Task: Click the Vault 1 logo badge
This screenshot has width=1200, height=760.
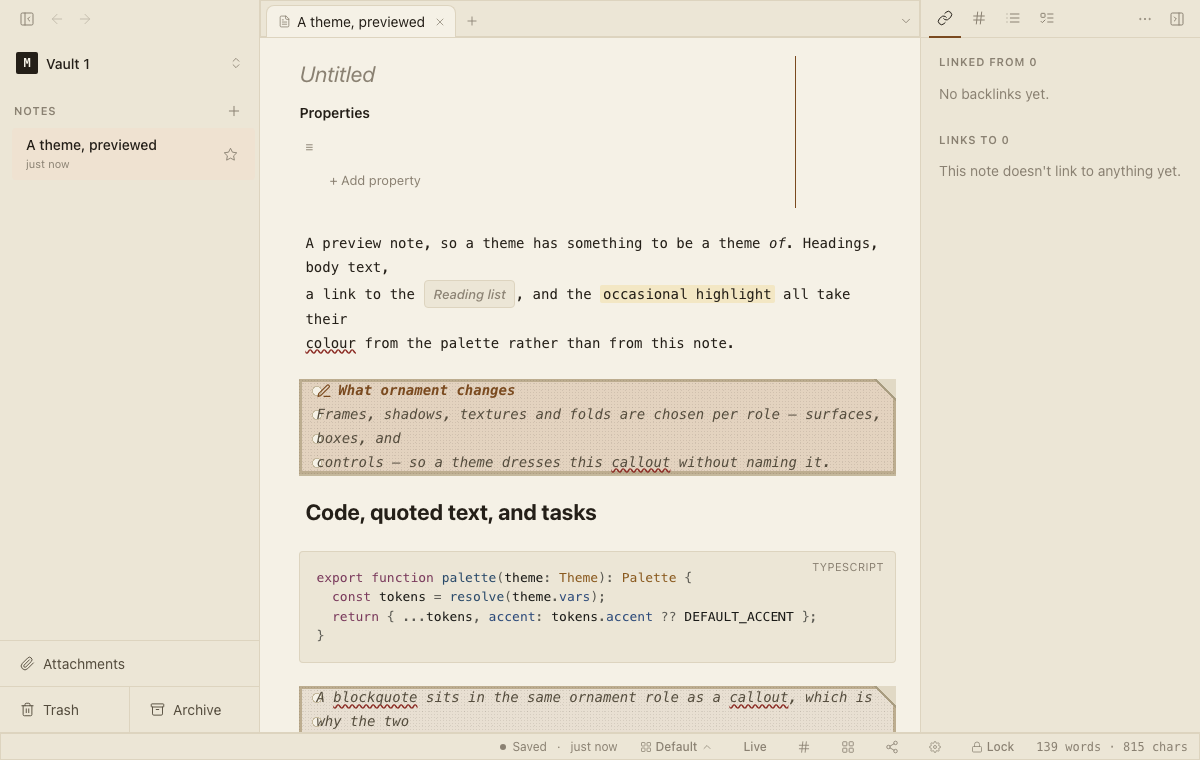Action: 27,63
